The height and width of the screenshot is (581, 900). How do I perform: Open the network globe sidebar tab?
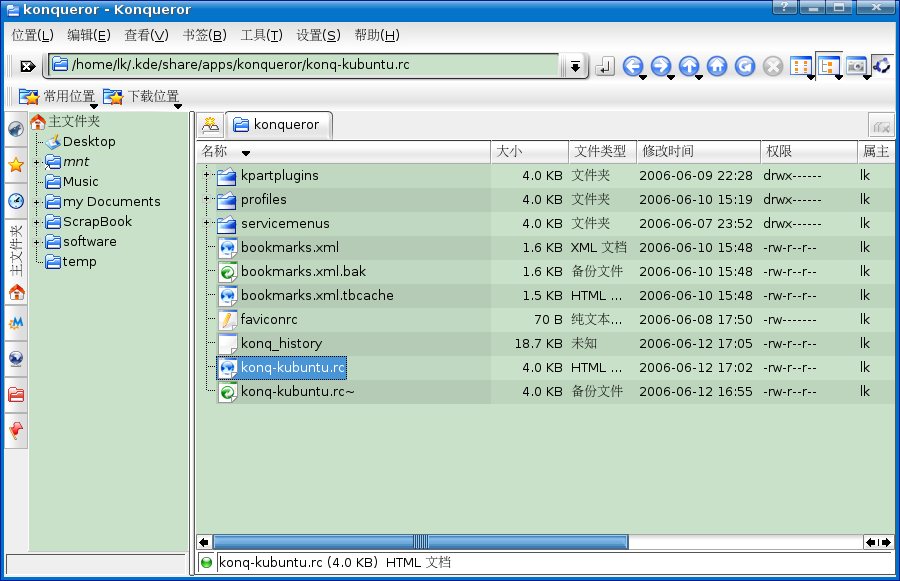(16, 359)
